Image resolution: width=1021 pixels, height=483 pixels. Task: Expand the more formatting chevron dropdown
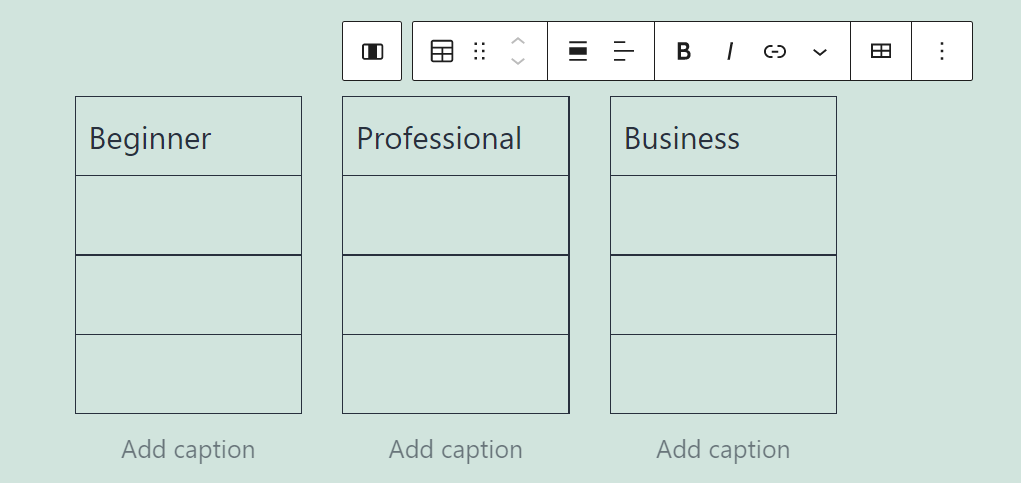820,52
